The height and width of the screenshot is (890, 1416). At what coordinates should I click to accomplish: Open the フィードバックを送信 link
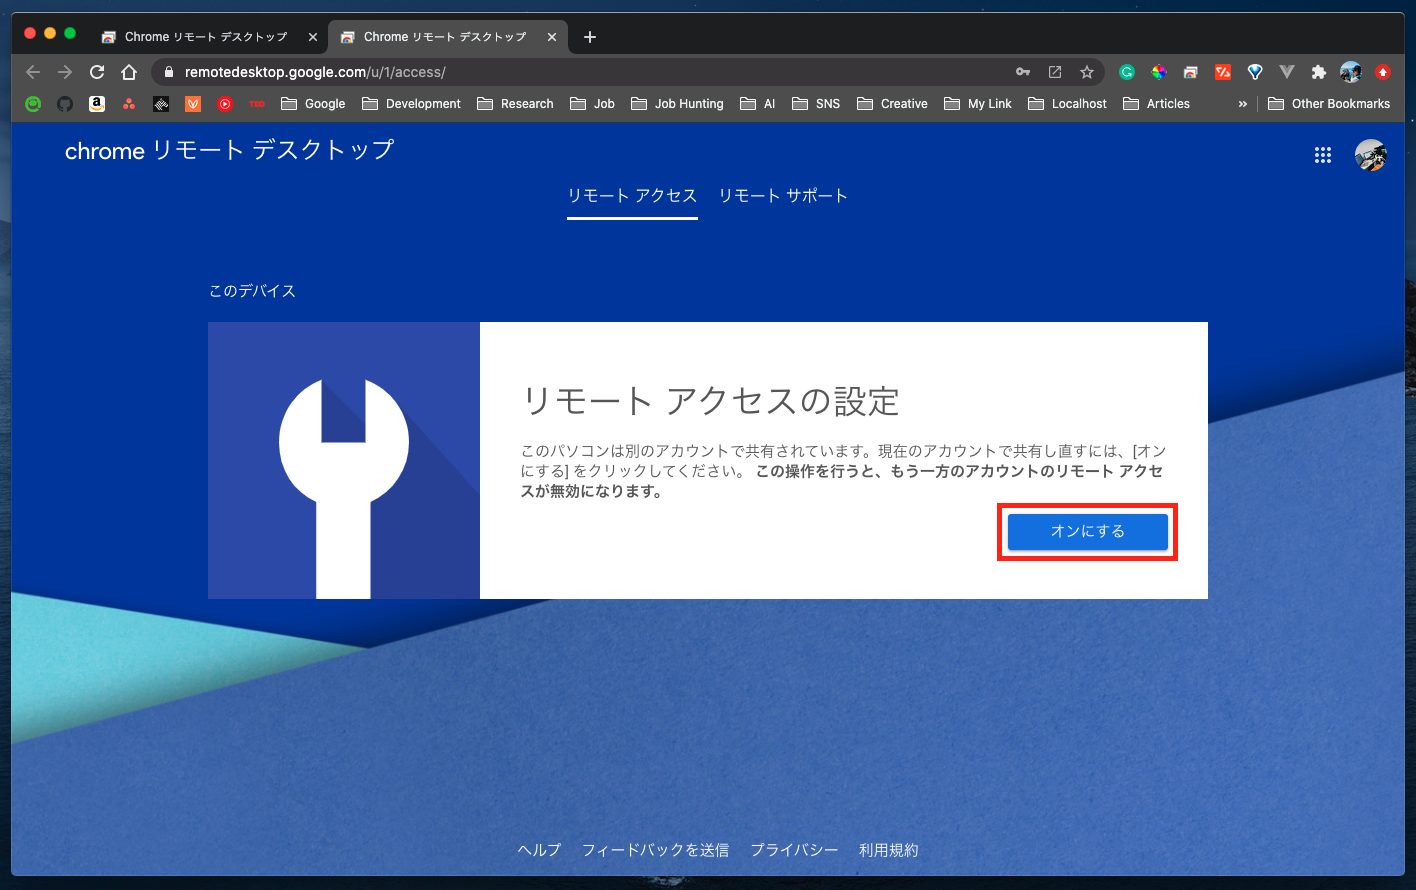[x=655, y=850]
